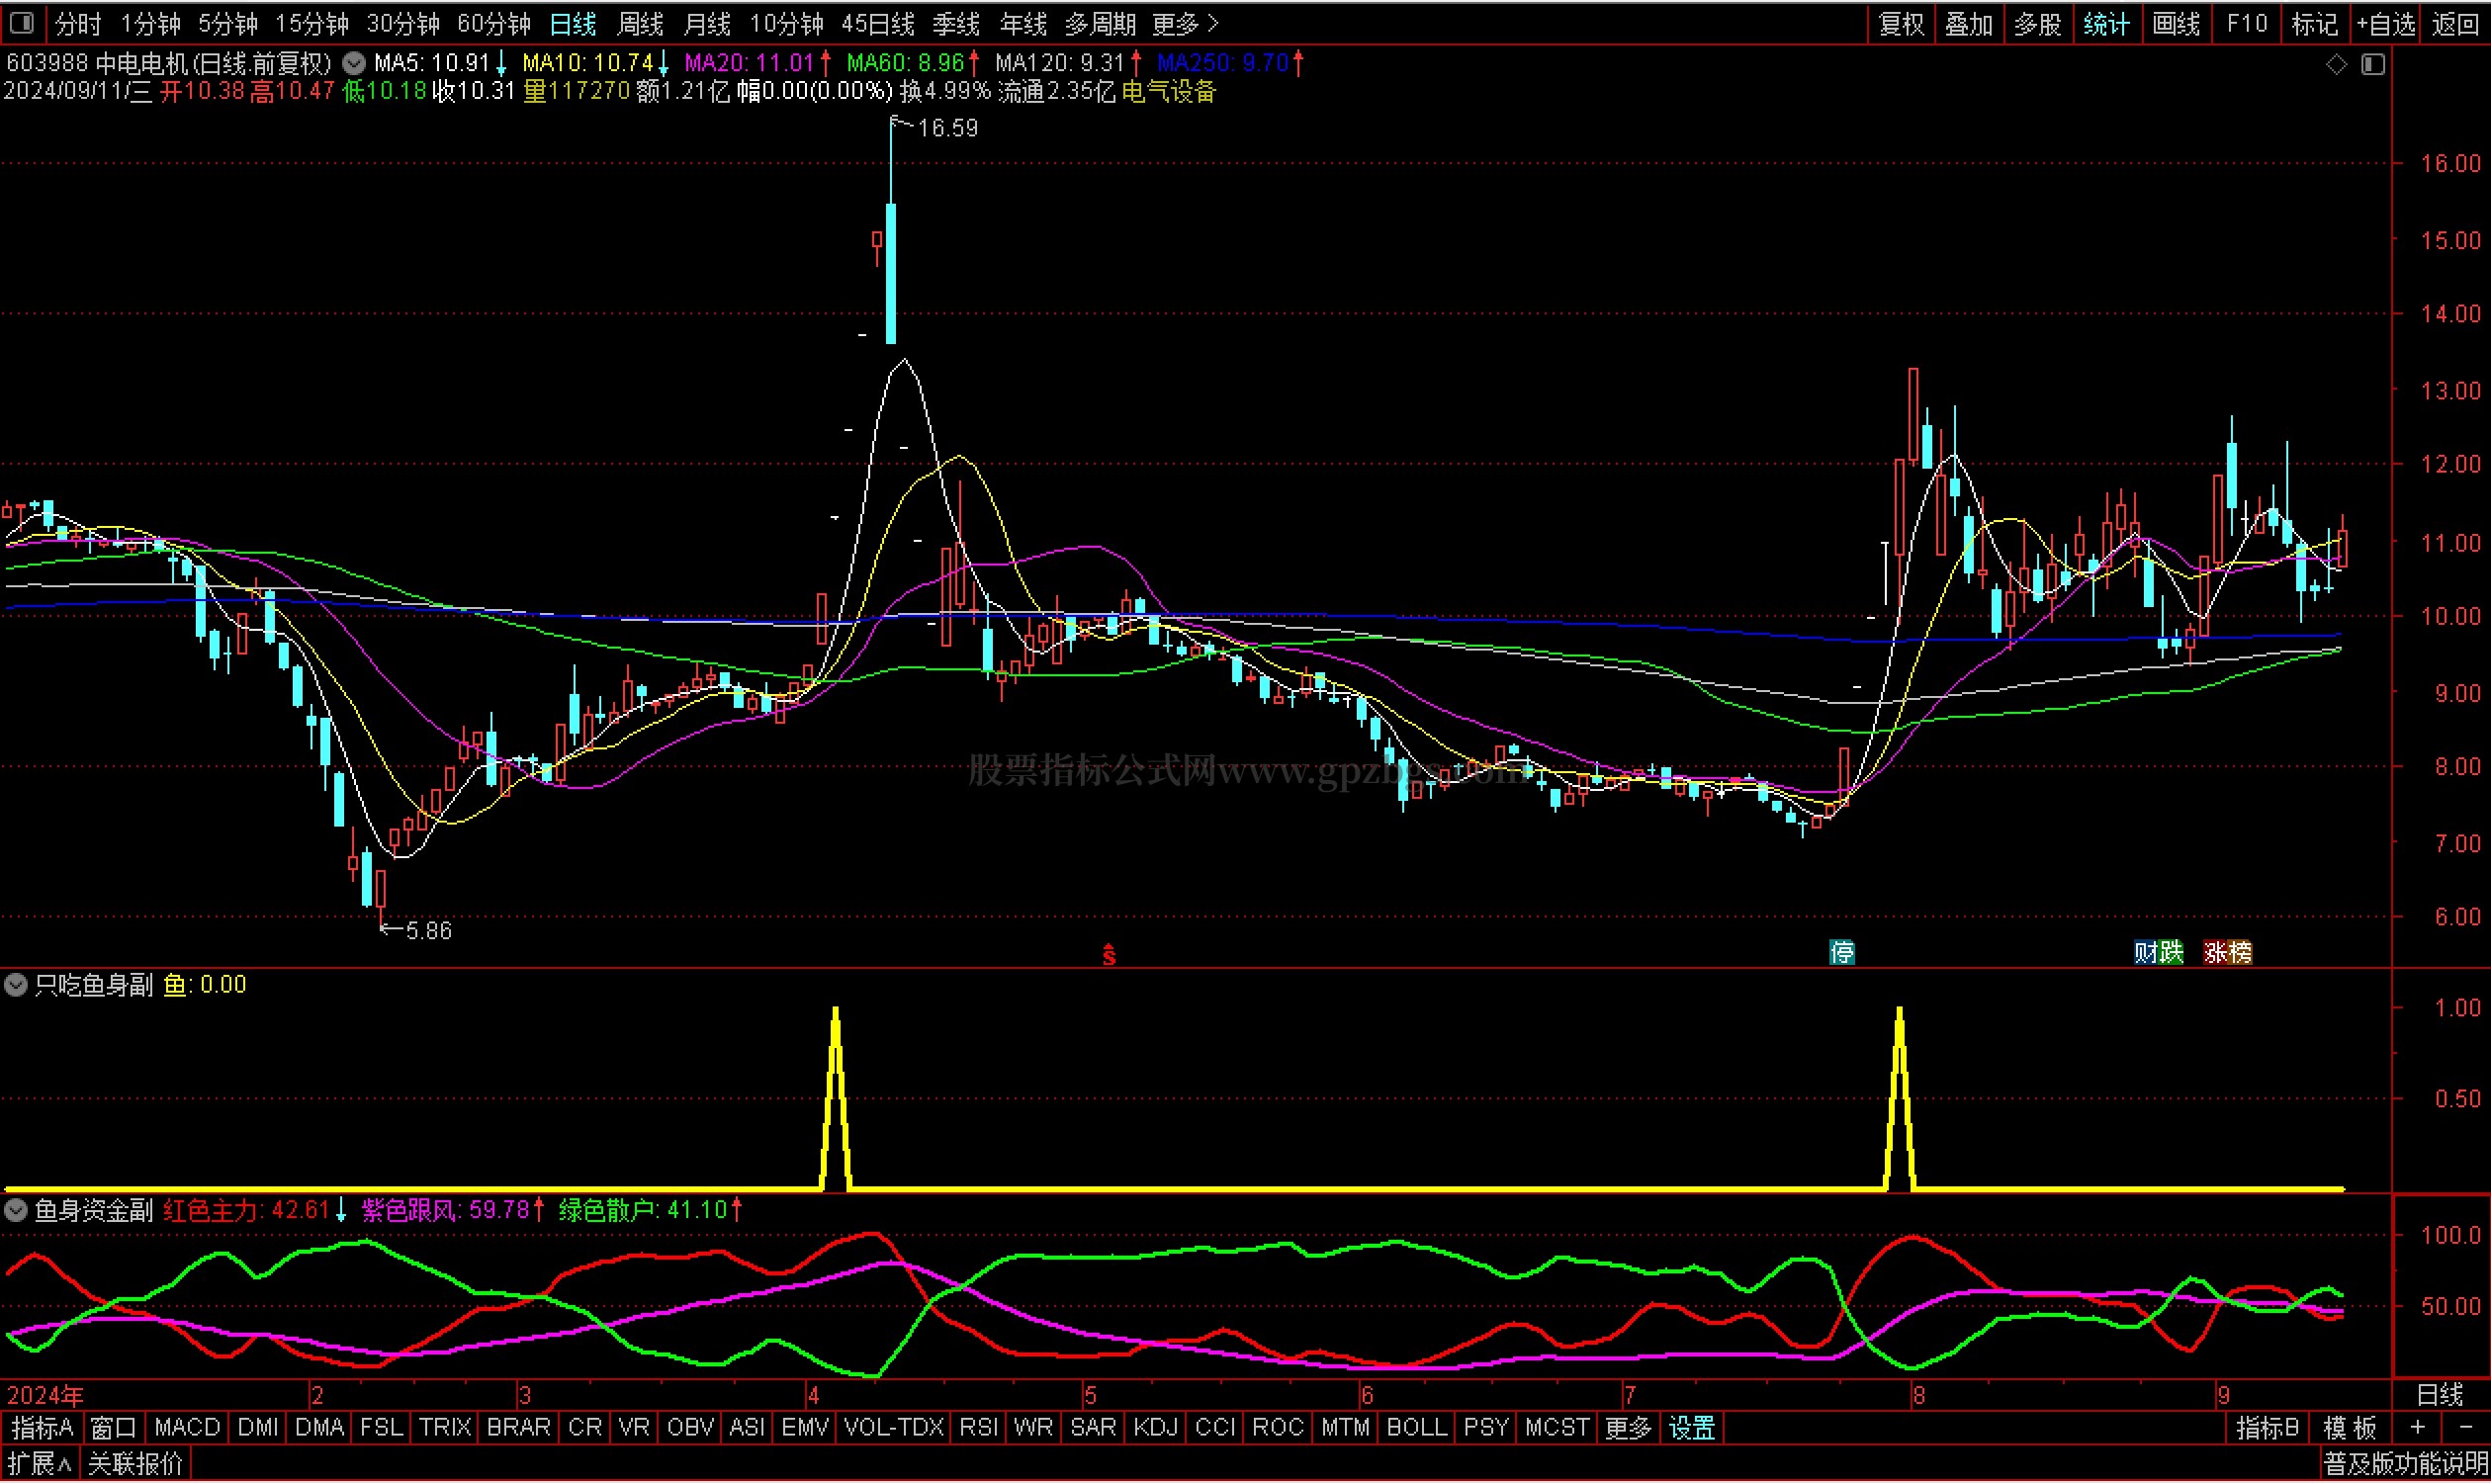Select the 5分钟 period

[228, 24]
